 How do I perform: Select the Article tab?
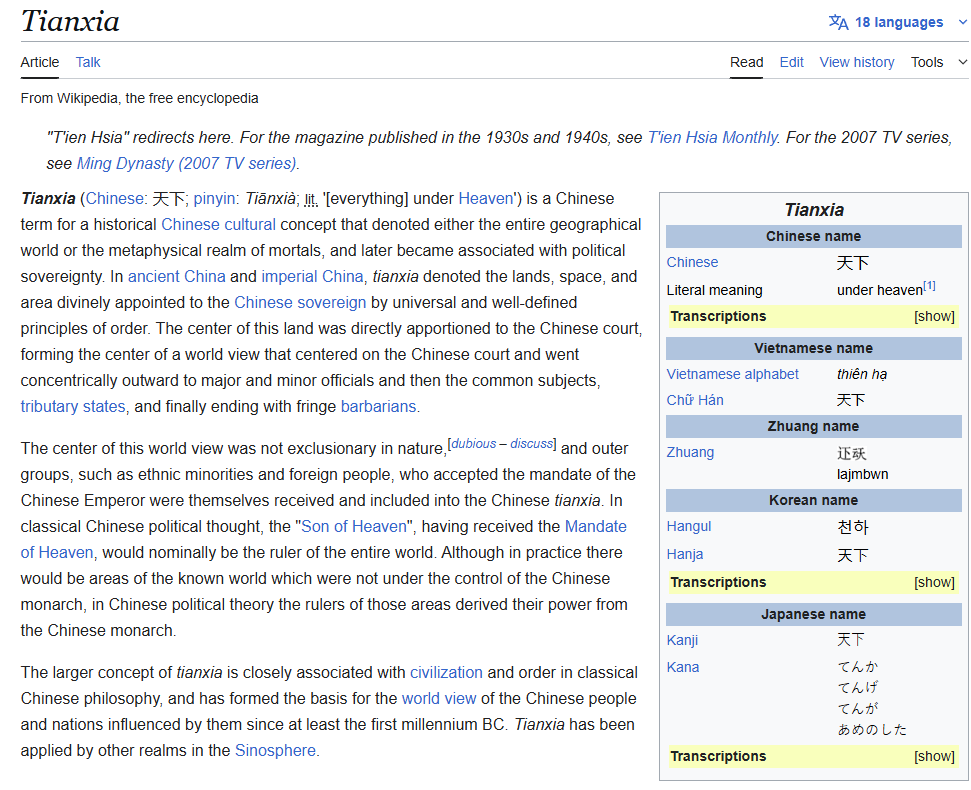[40, 62]
